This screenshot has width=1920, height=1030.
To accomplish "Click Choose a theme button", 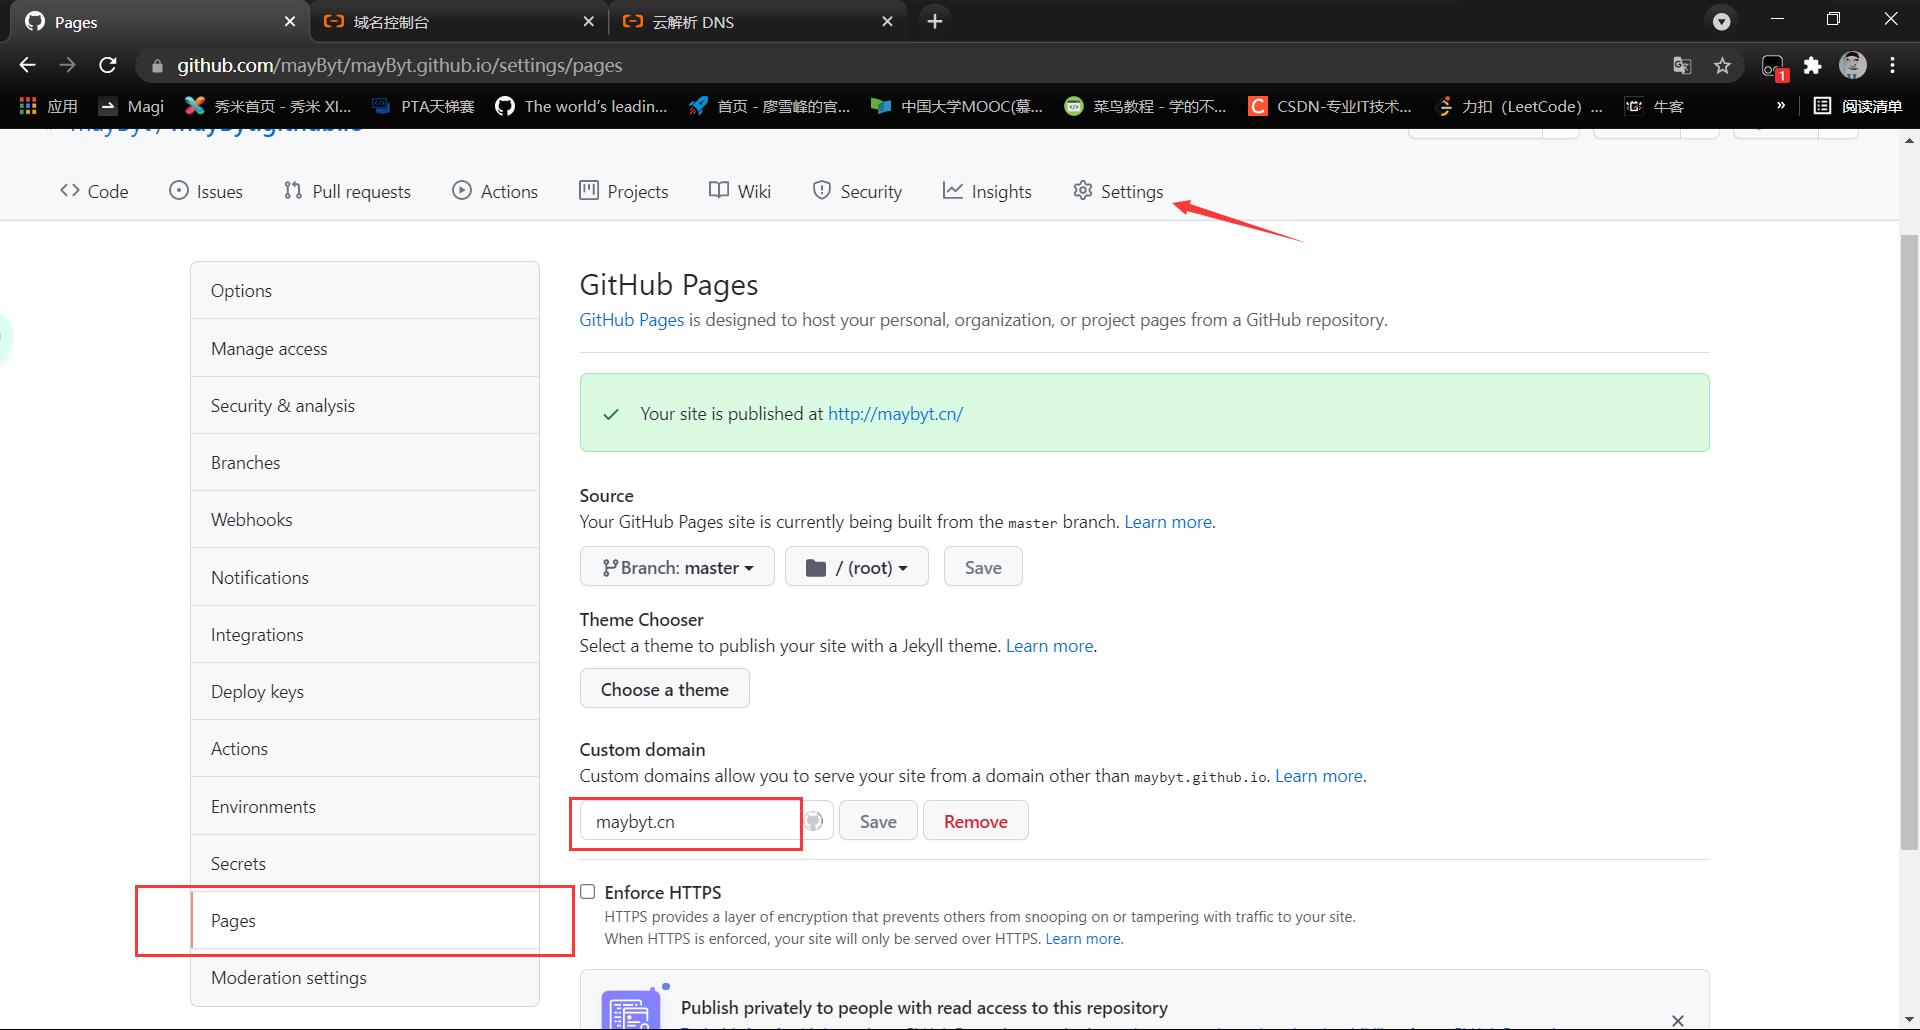I will tap(665, 689).
